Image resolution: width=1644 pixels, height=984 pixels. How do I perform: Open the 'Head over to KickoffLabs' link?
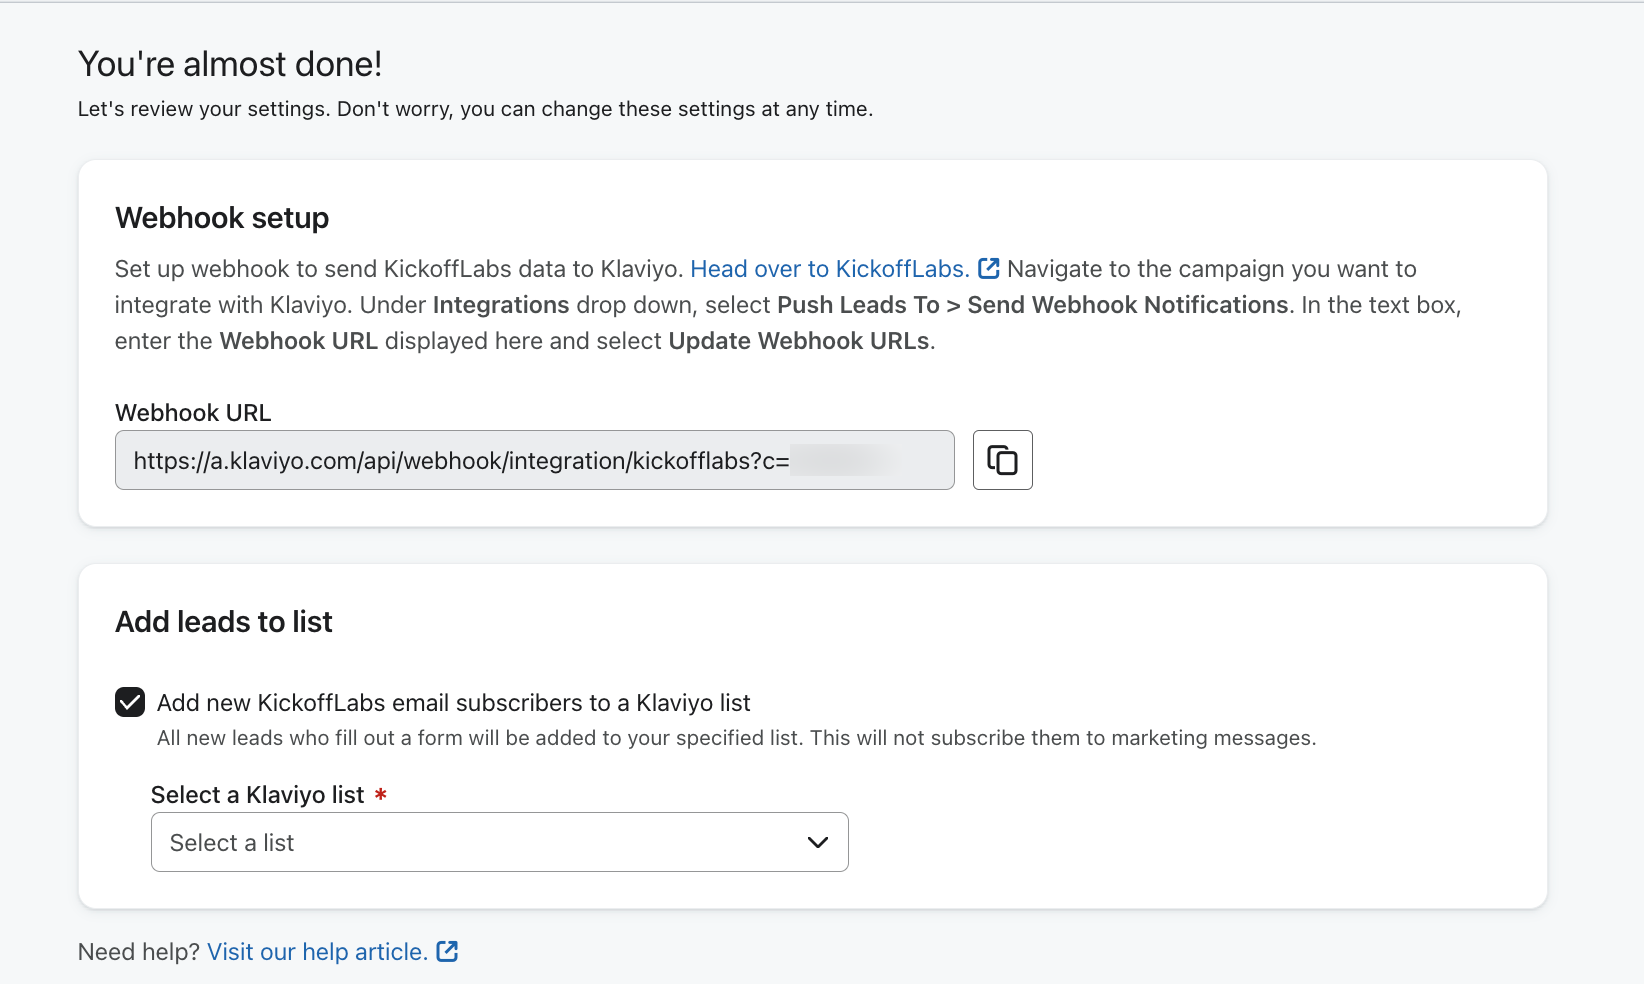click(829, 269)
